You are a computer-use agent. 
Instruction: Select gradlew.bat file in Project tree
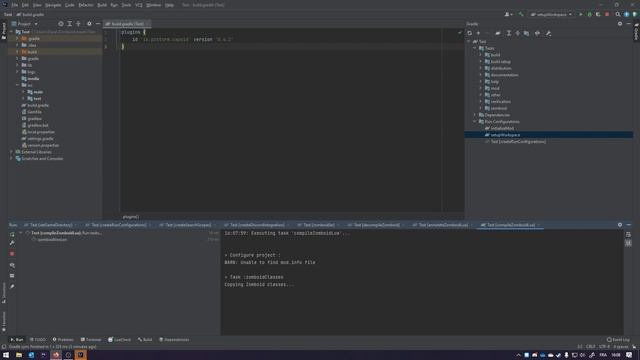38,125
